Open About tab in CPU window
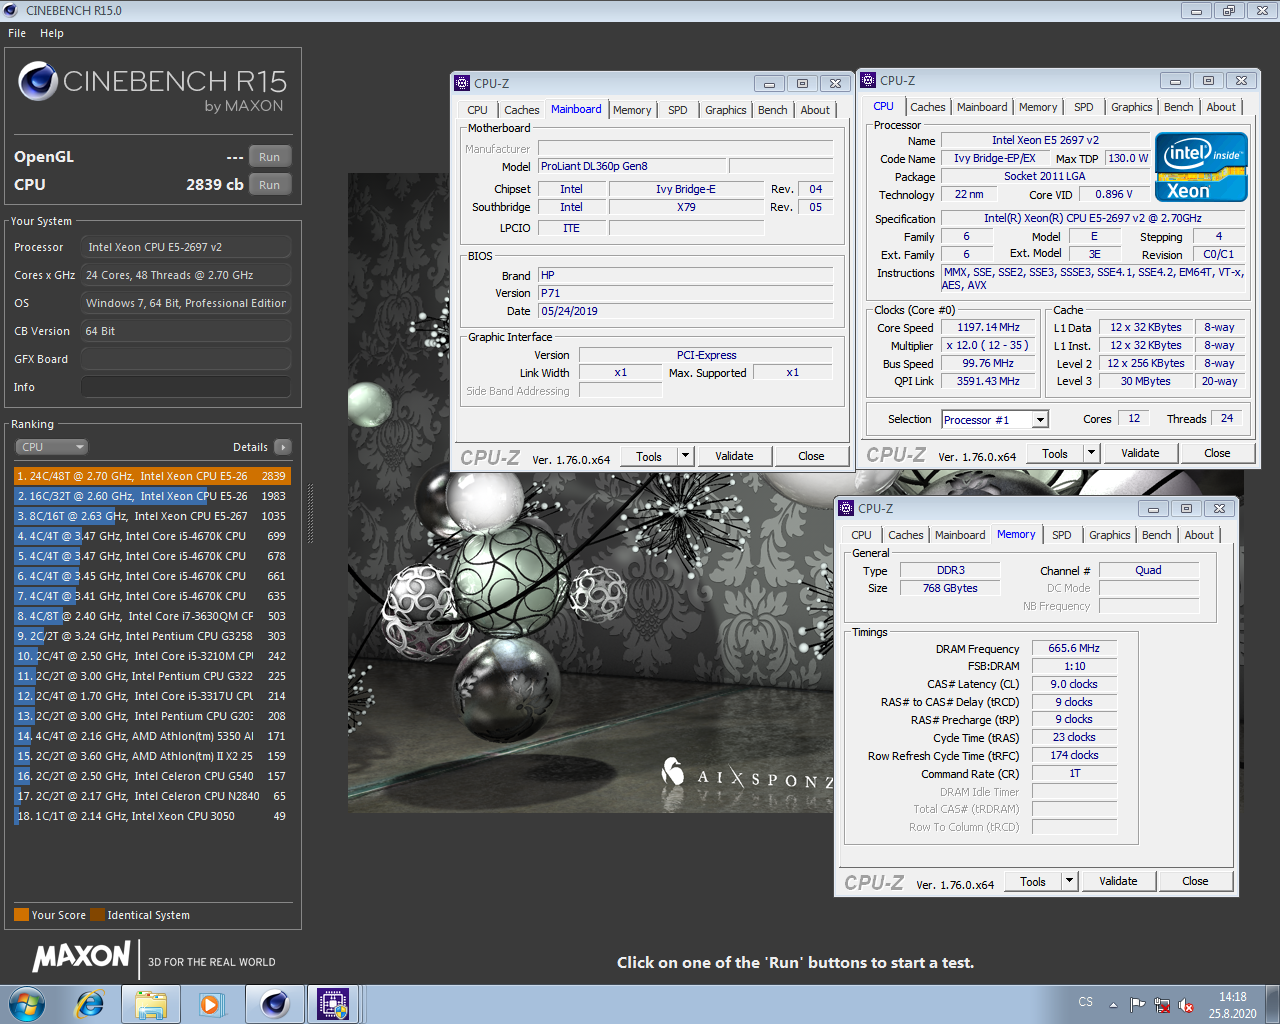The height and width of the screenshot is (1024, 1280). (x=1221, y=107)
